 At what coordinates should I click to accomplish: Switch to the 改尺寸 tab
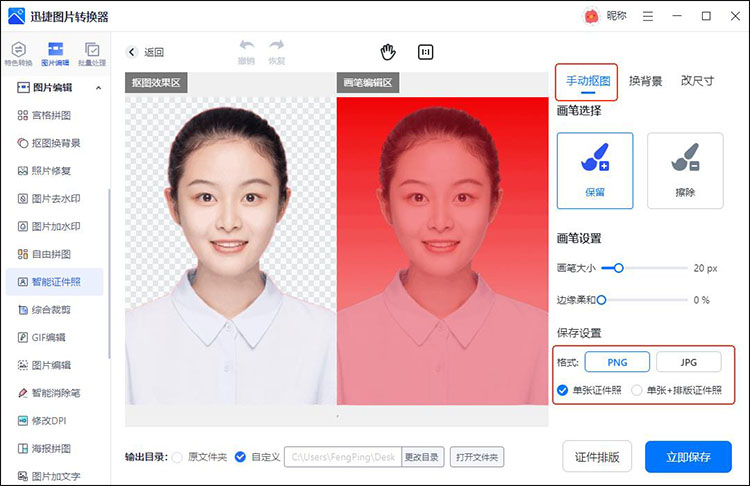(697, 81)
